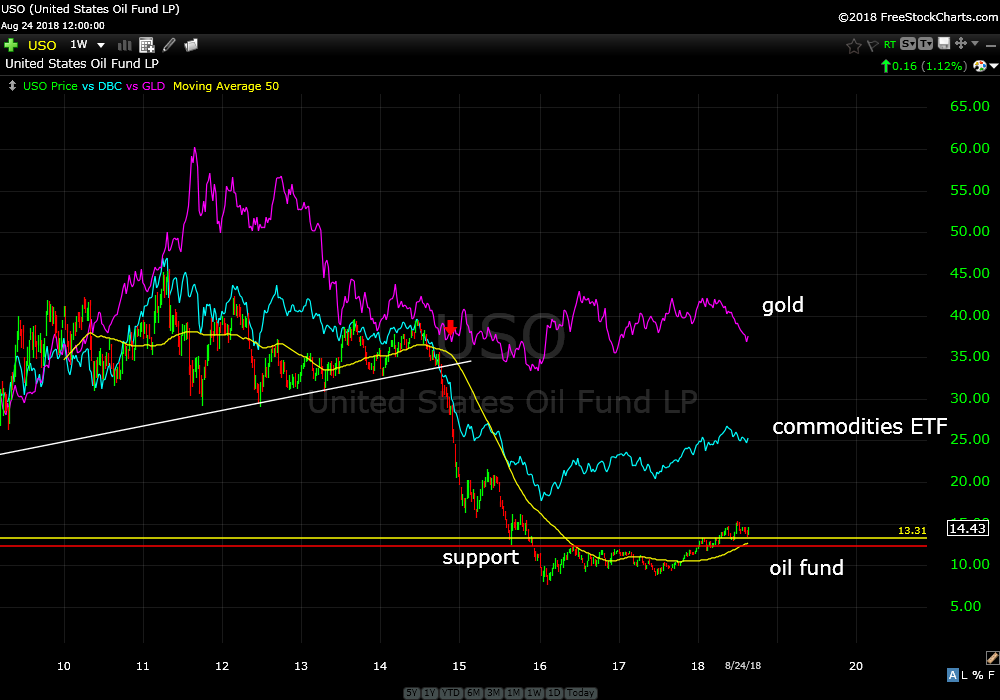Click the green plus add symbol icon
Screen dimensions: 1000x700
point(12,45)
